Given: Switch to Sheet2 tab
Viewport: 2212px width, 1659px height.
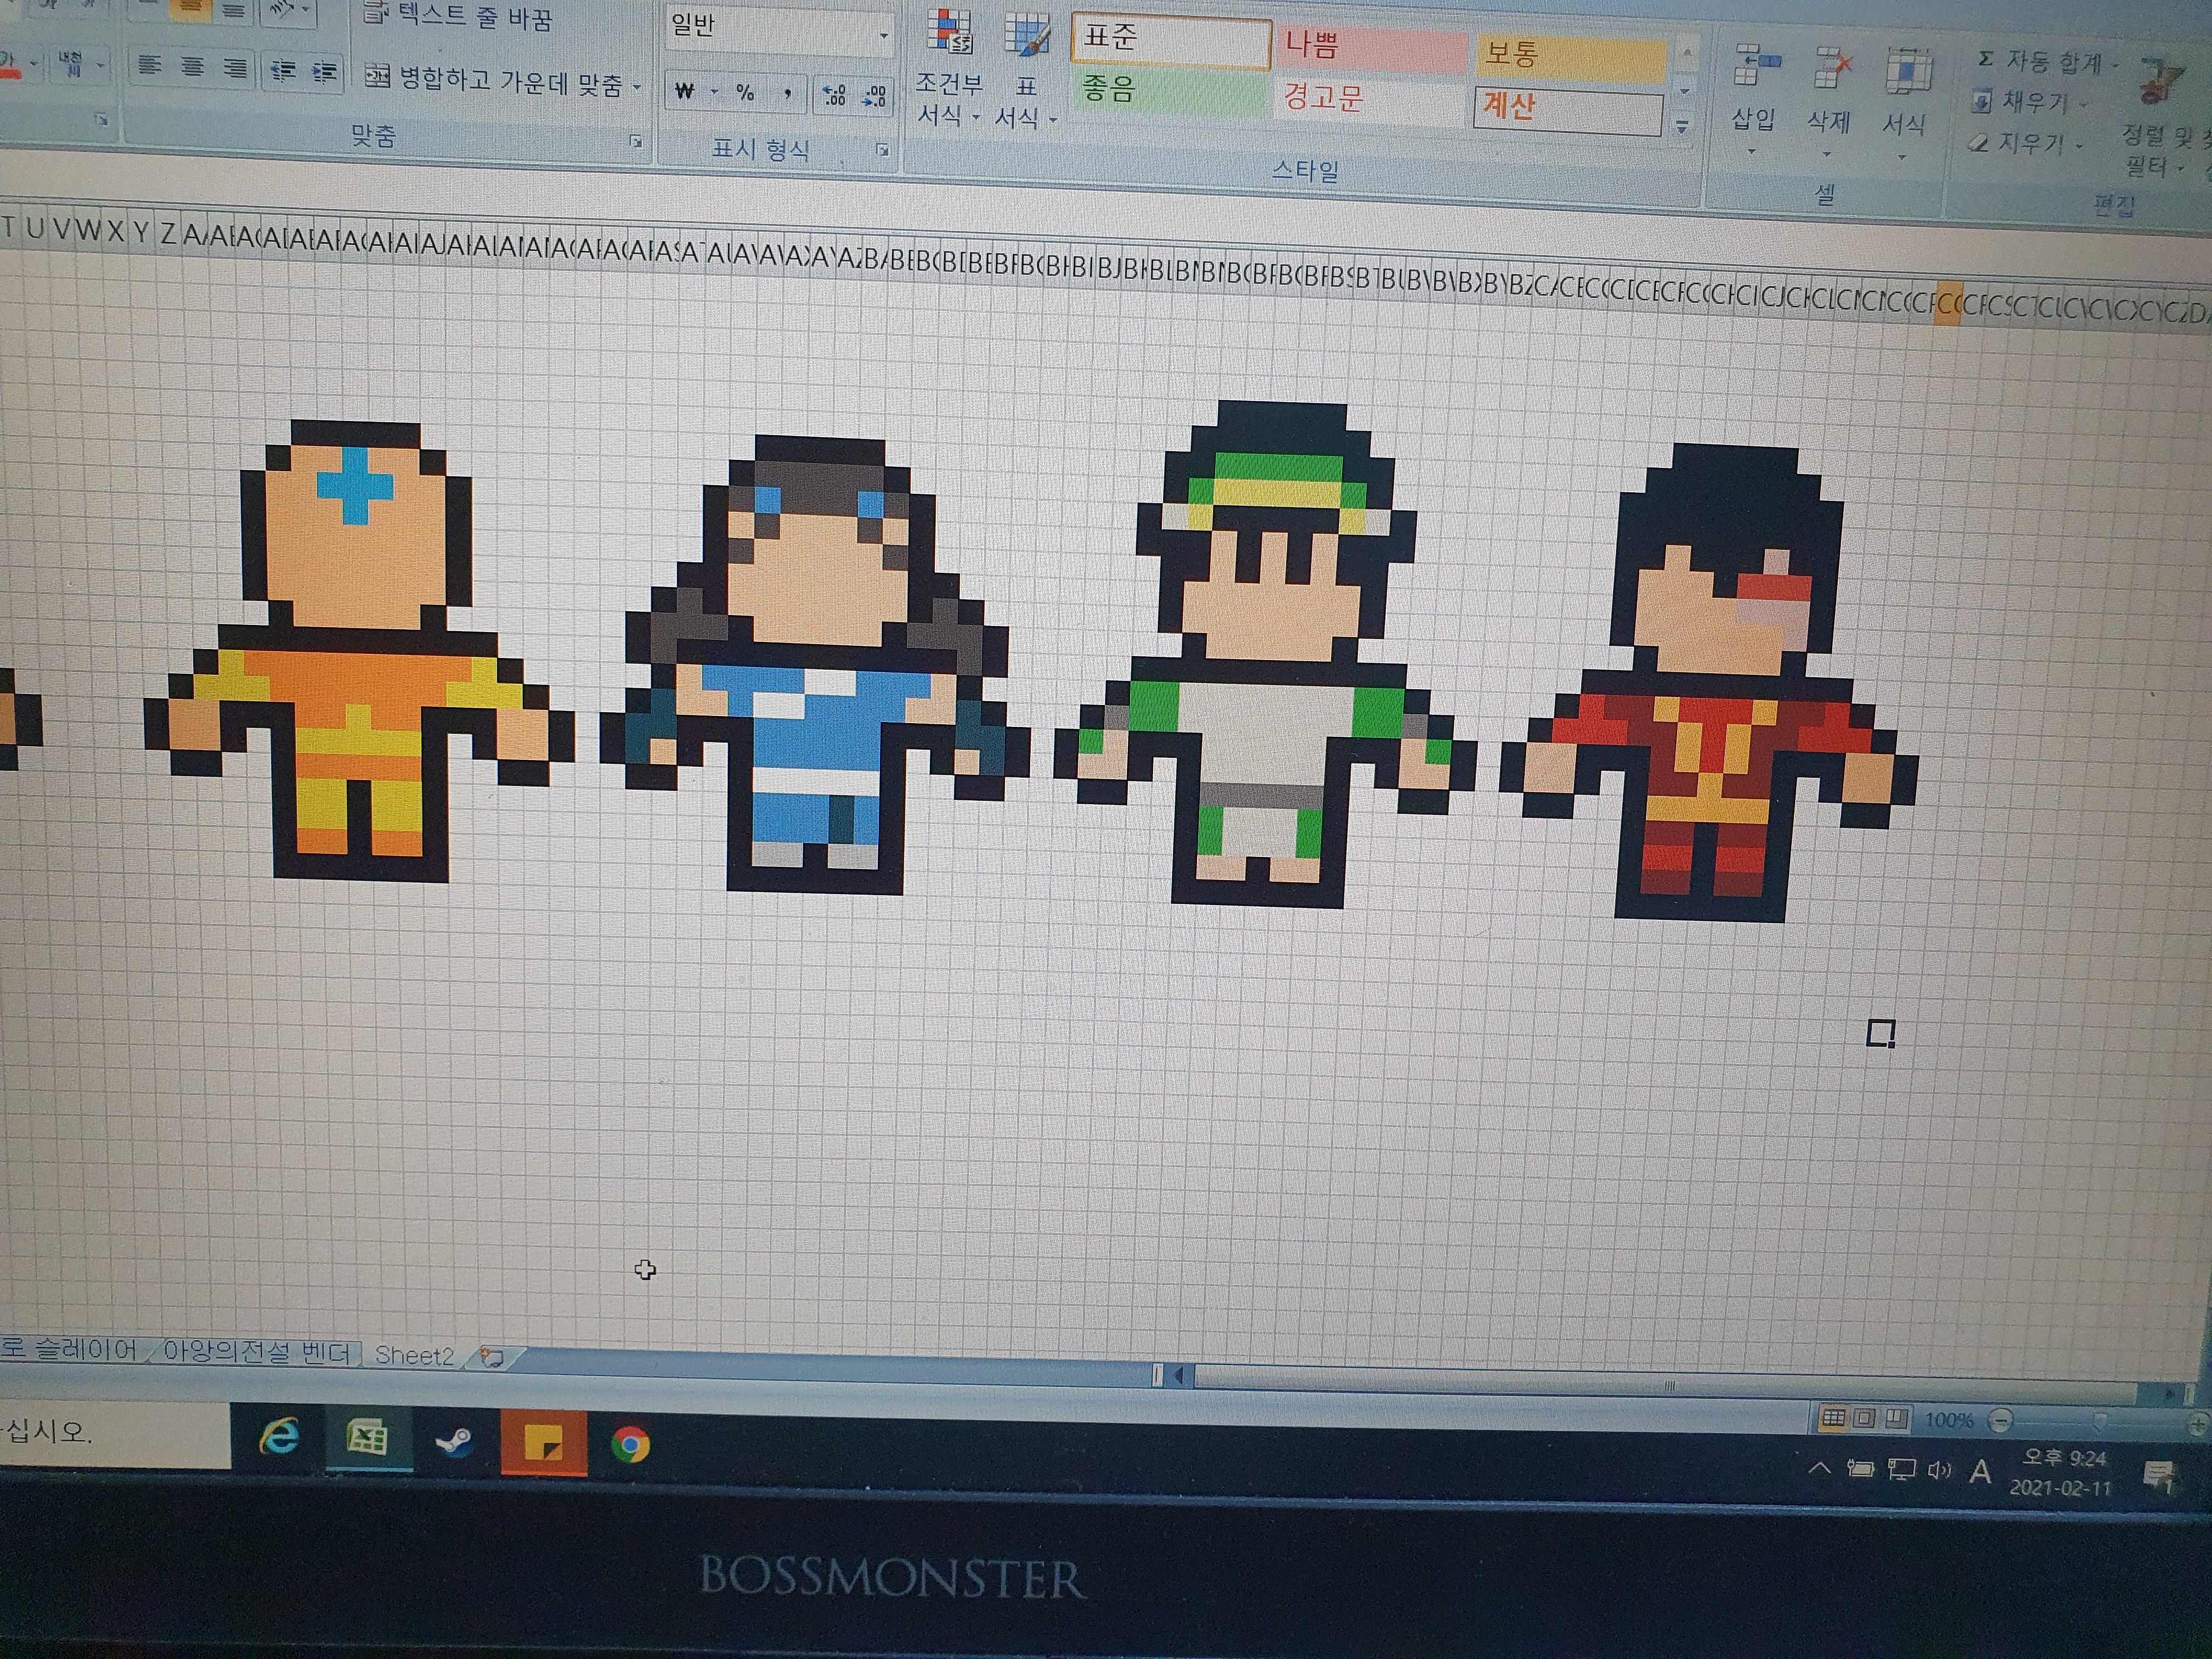Looking at the screenshot, I should [x=414, y=1355].
